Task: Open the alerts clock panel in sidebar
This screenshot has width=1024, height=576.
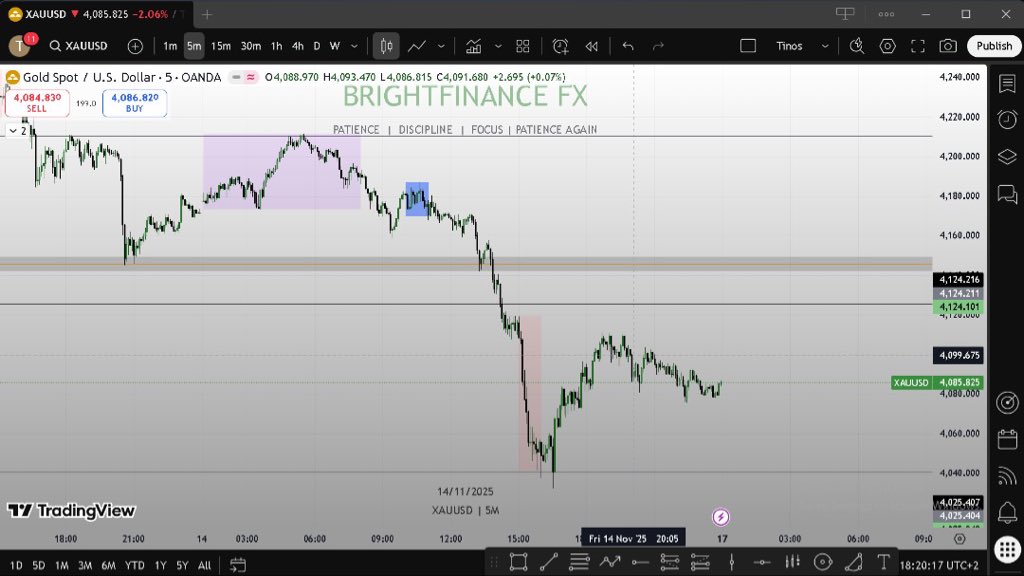Action: [1007, 120]
